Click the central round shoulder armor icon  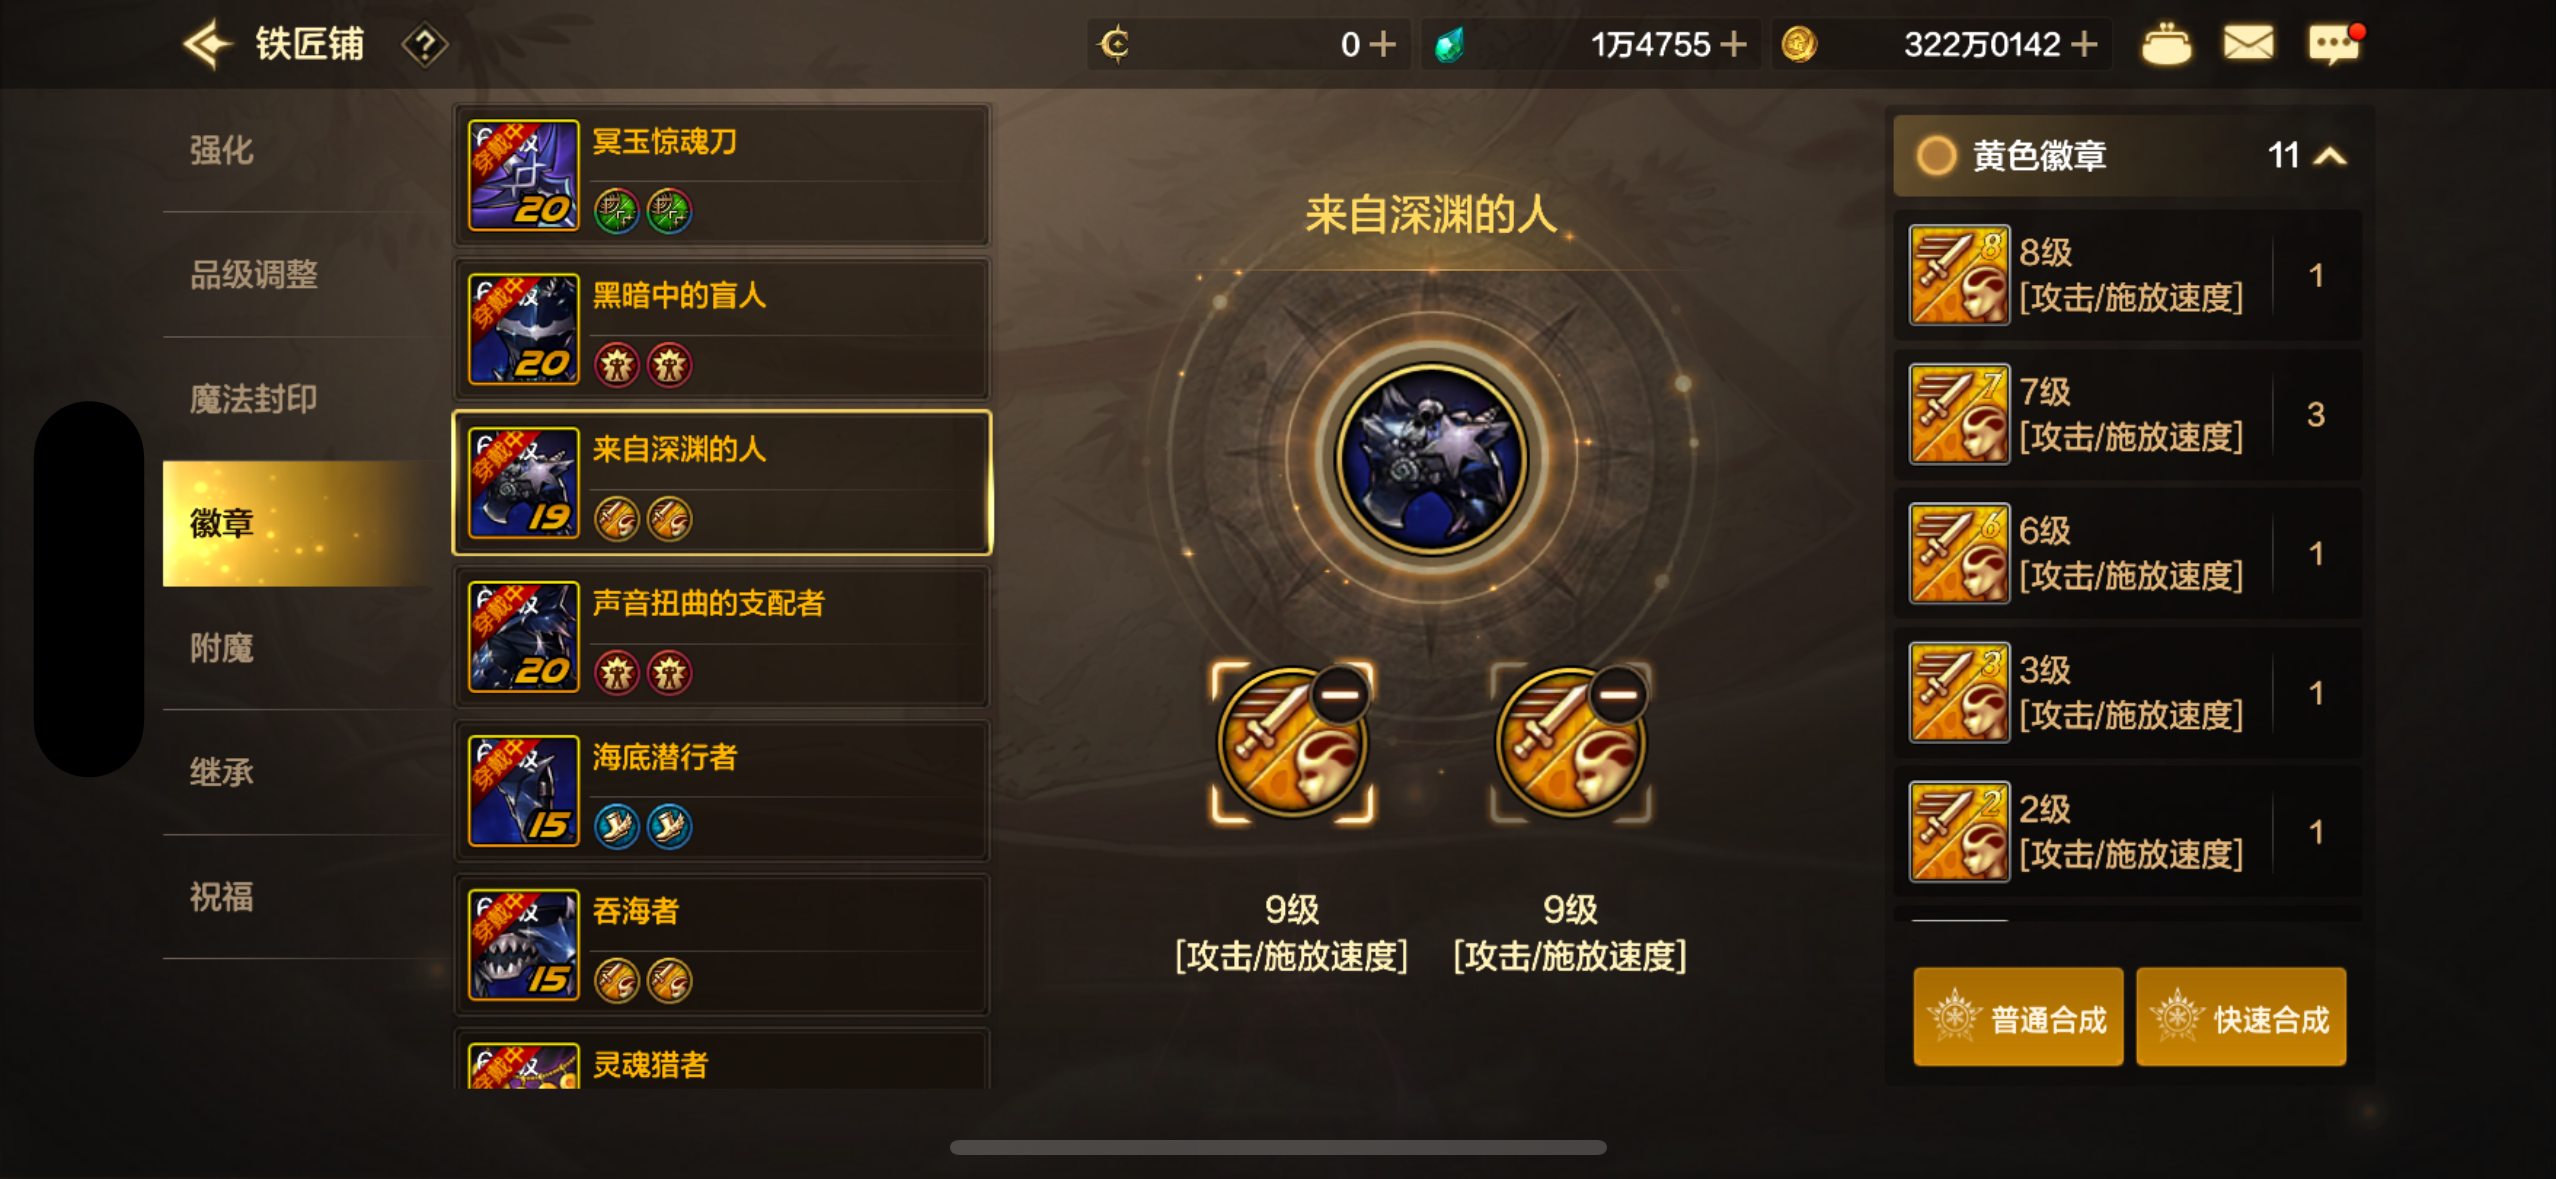click(1432, 458)
